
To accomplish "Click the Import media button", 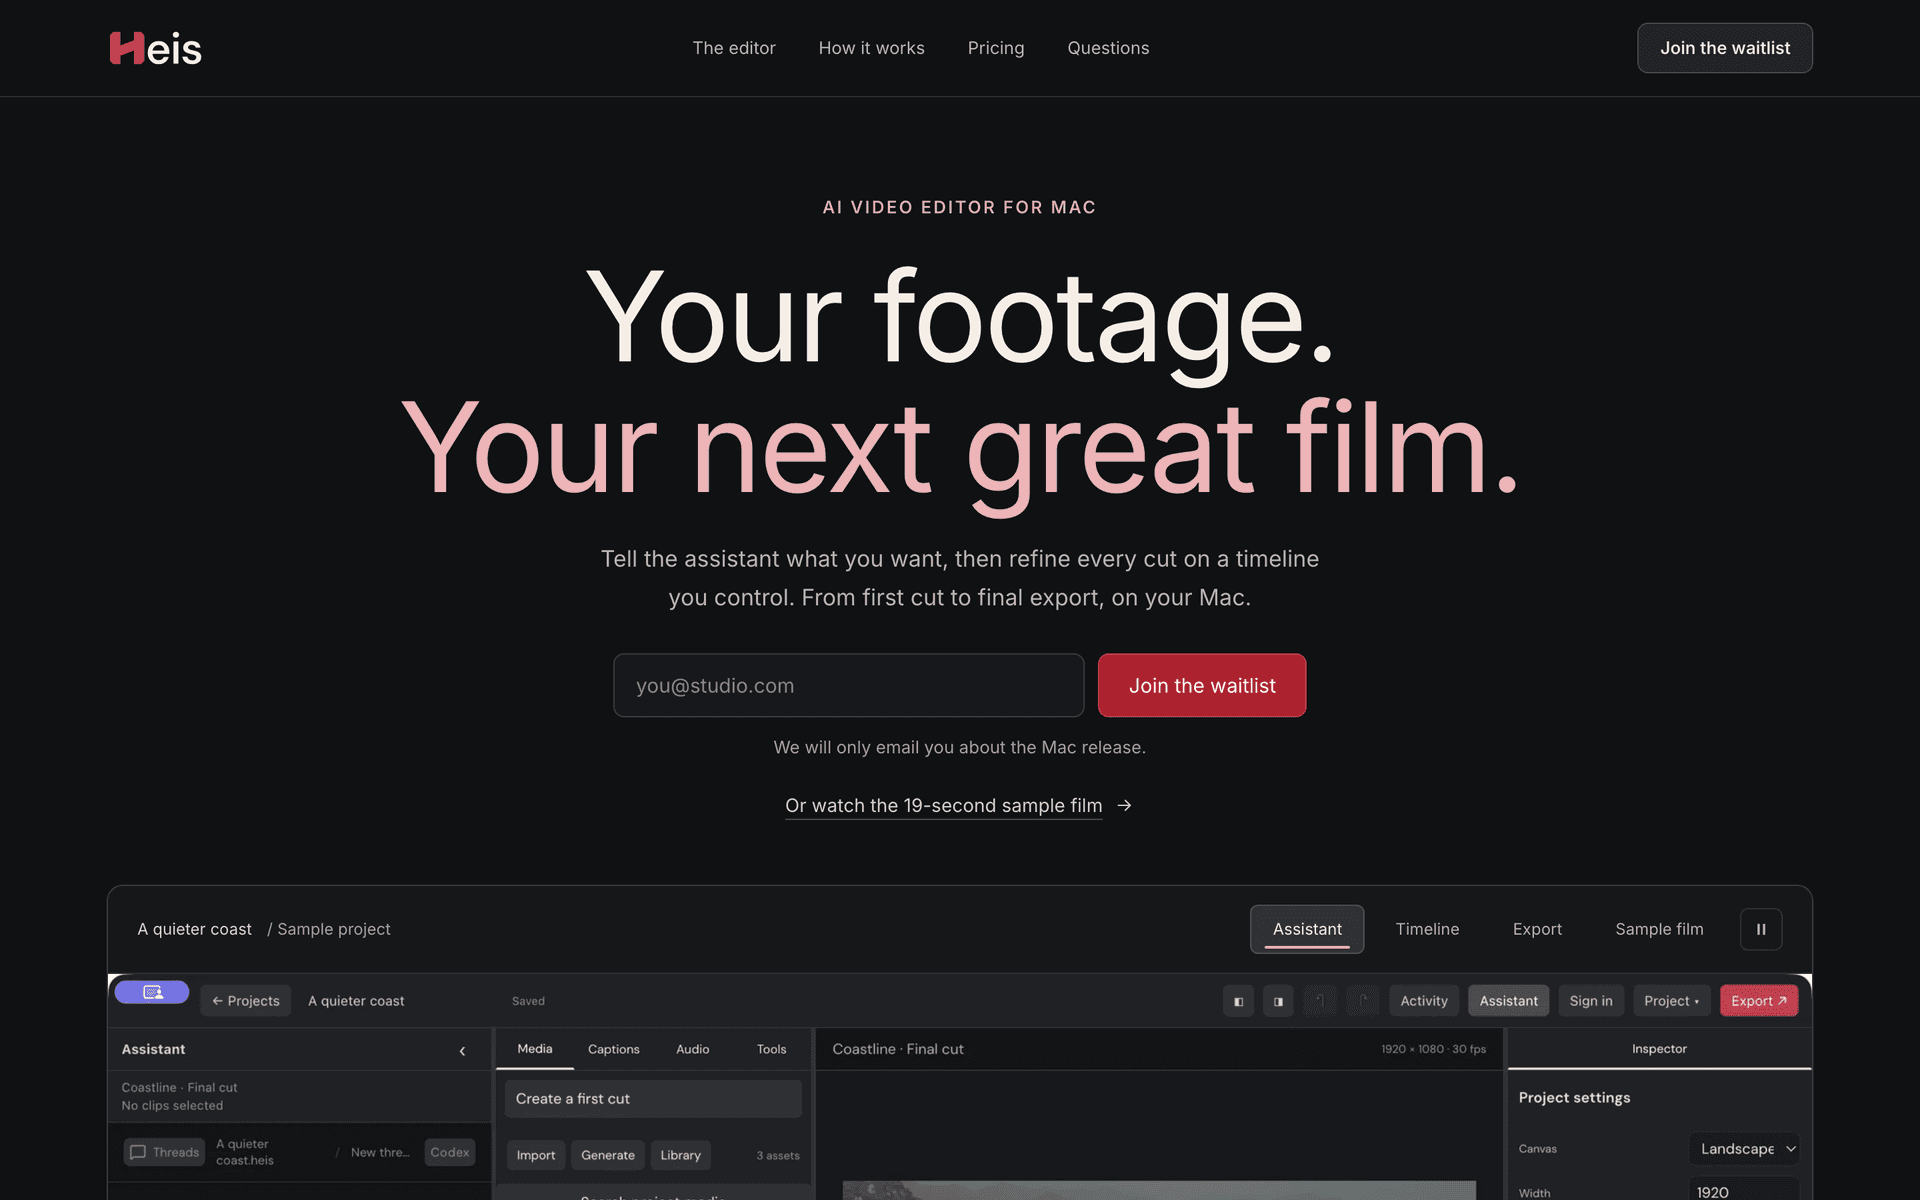I will (x=536, y=1155).
